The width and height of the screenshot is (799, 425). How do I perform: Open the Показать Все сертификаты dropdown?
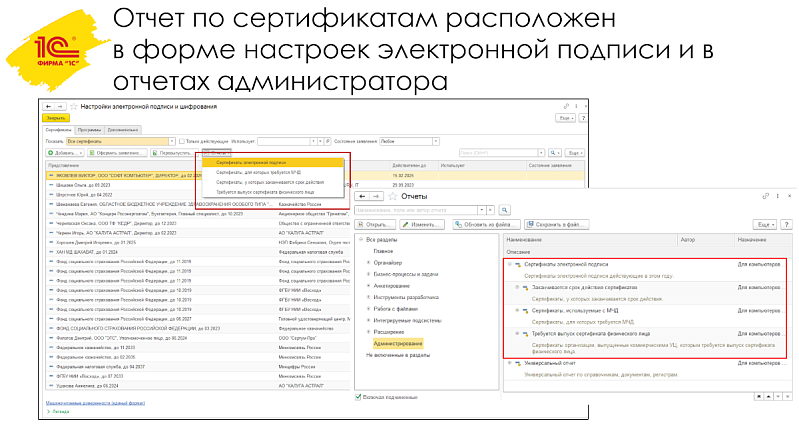172,141
